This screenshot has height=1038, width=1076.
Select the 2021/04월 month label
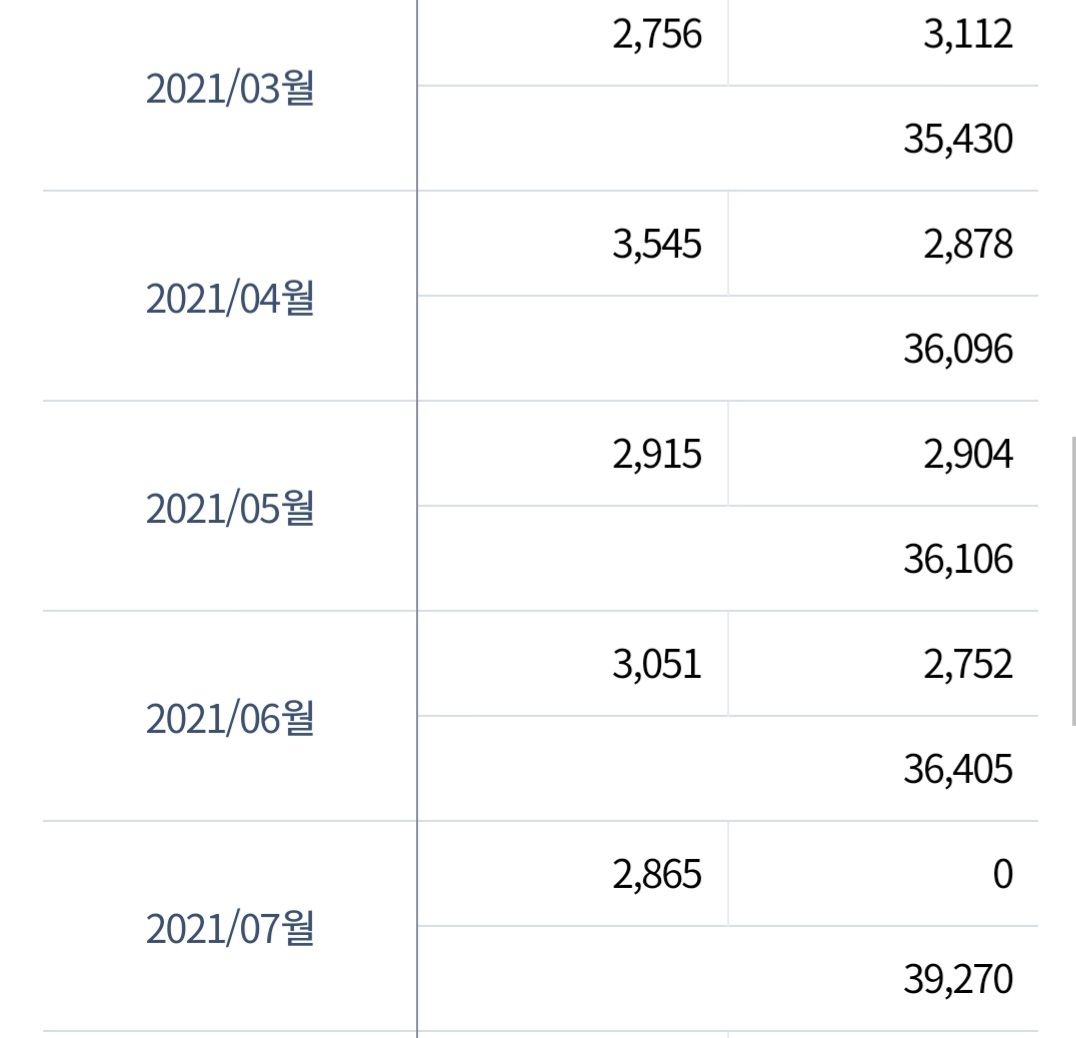tap(230, 299)
